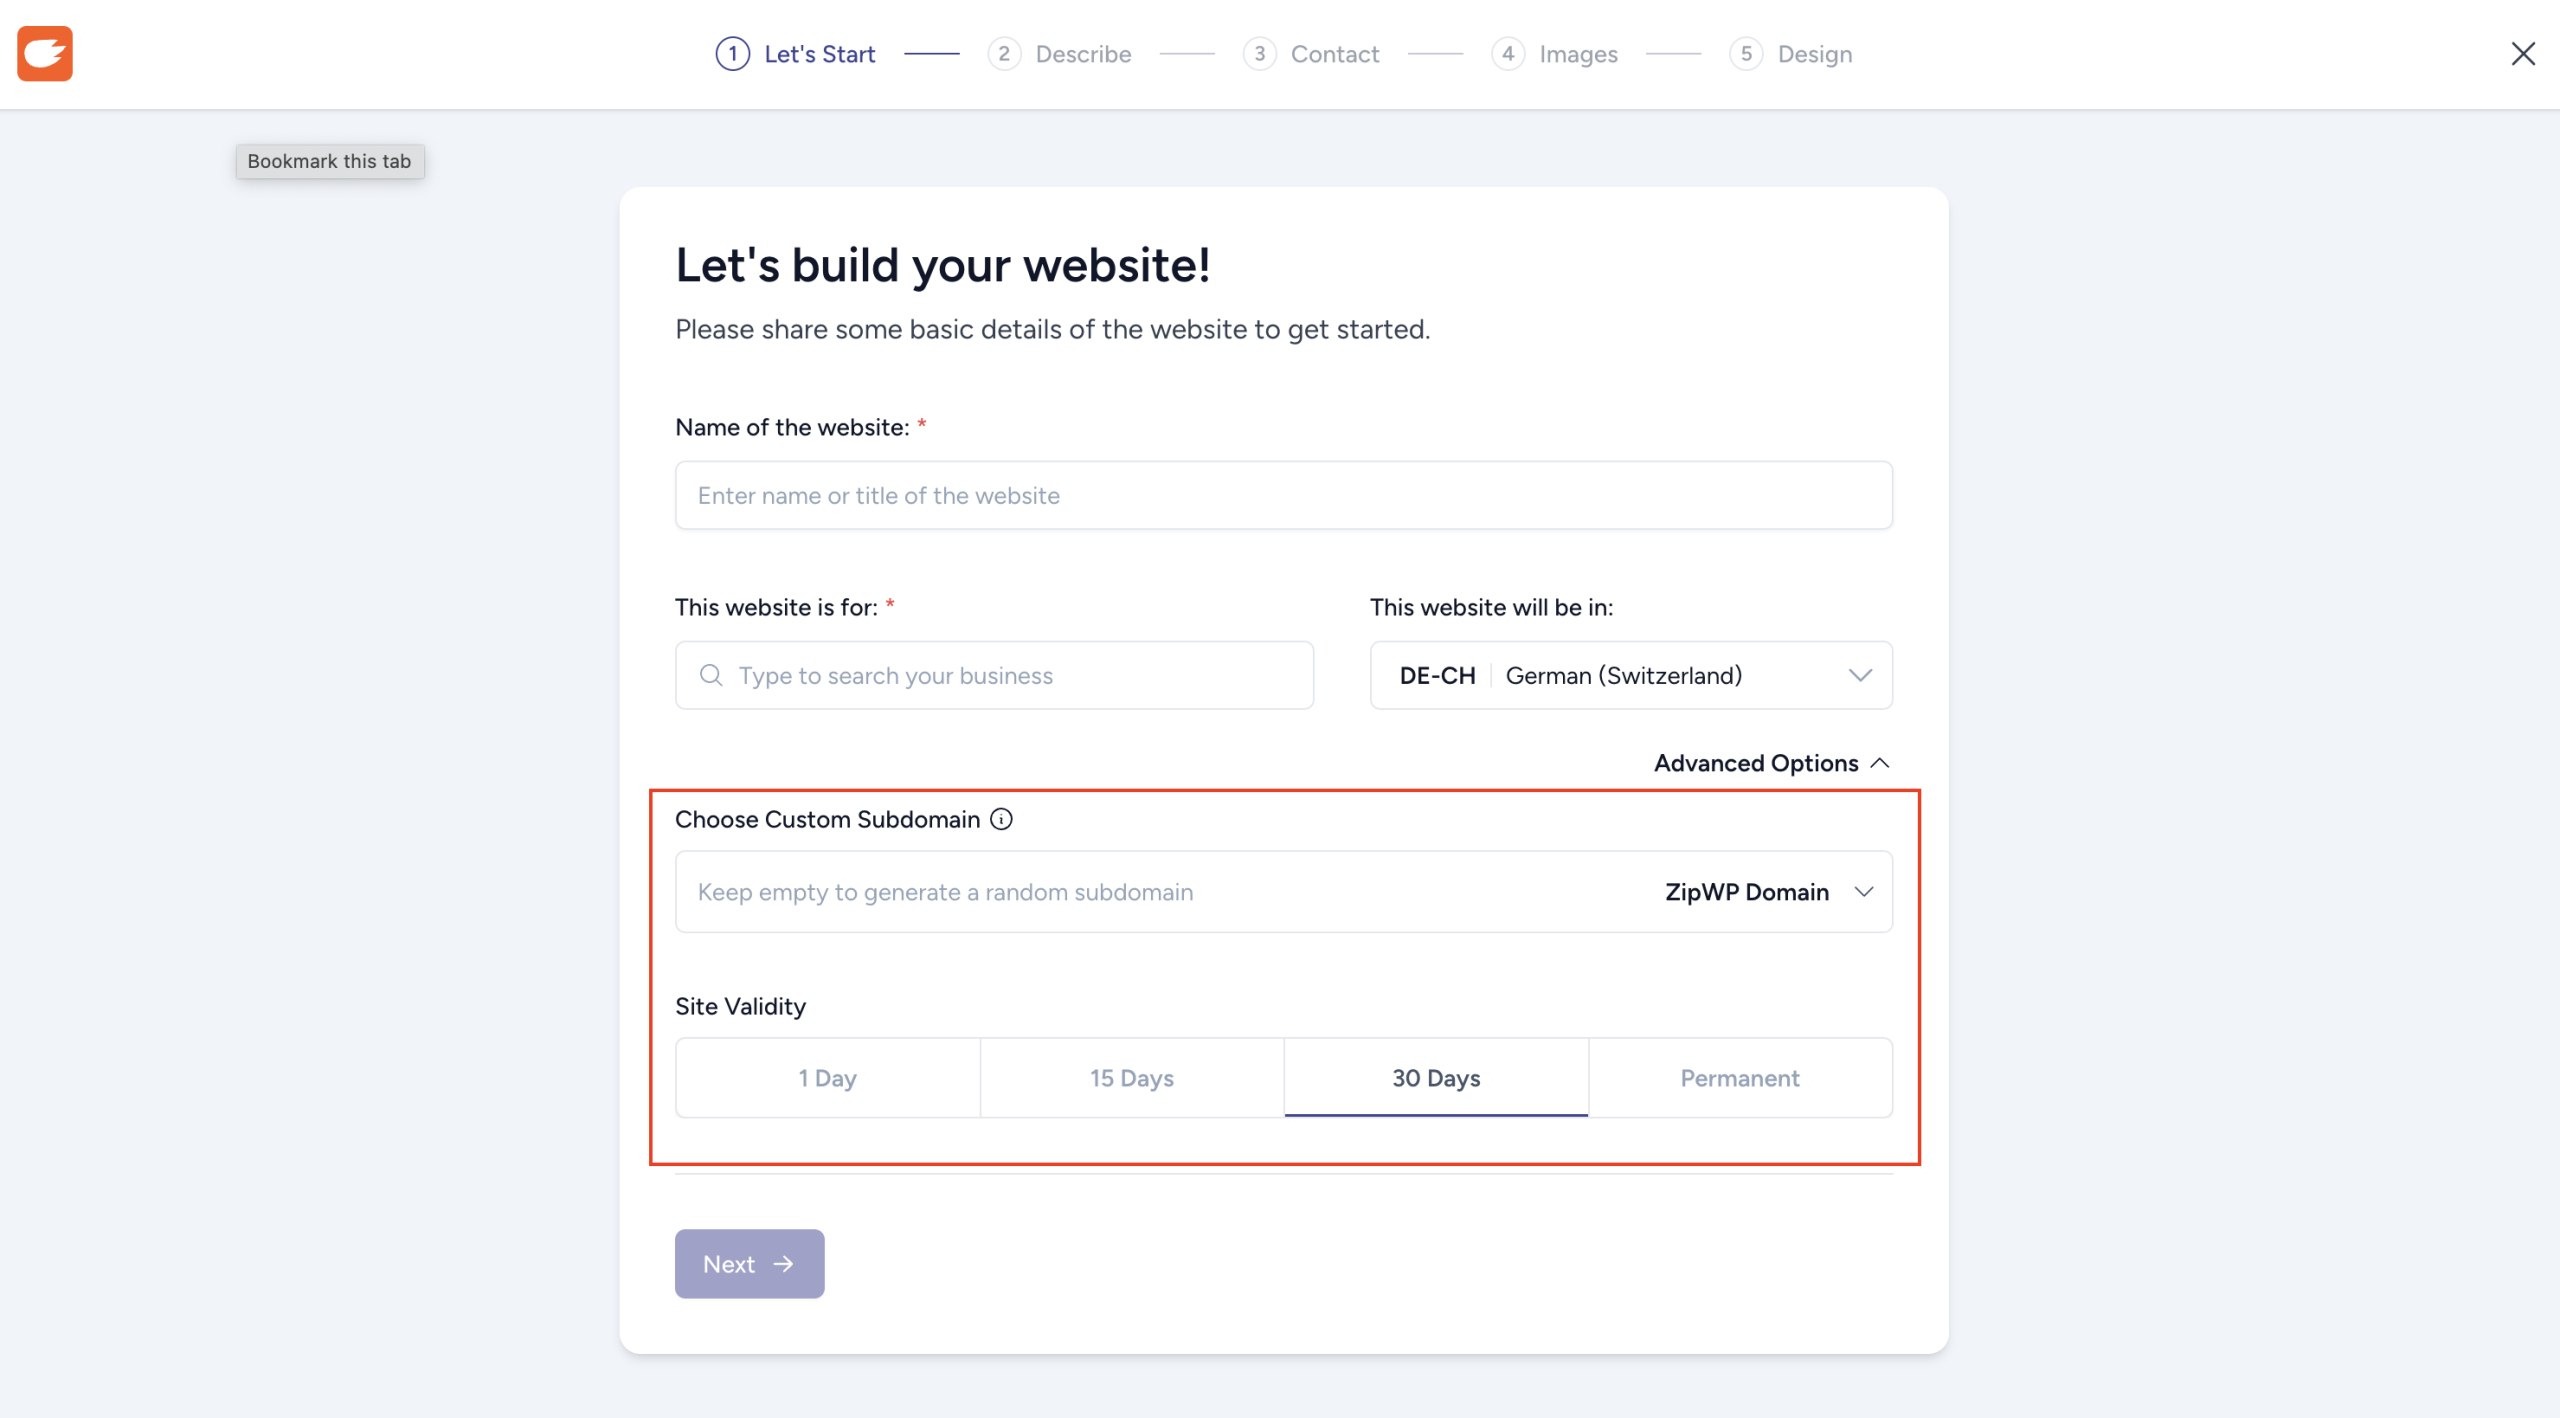Select 1 Day site validity

[x=827, y=1078]
